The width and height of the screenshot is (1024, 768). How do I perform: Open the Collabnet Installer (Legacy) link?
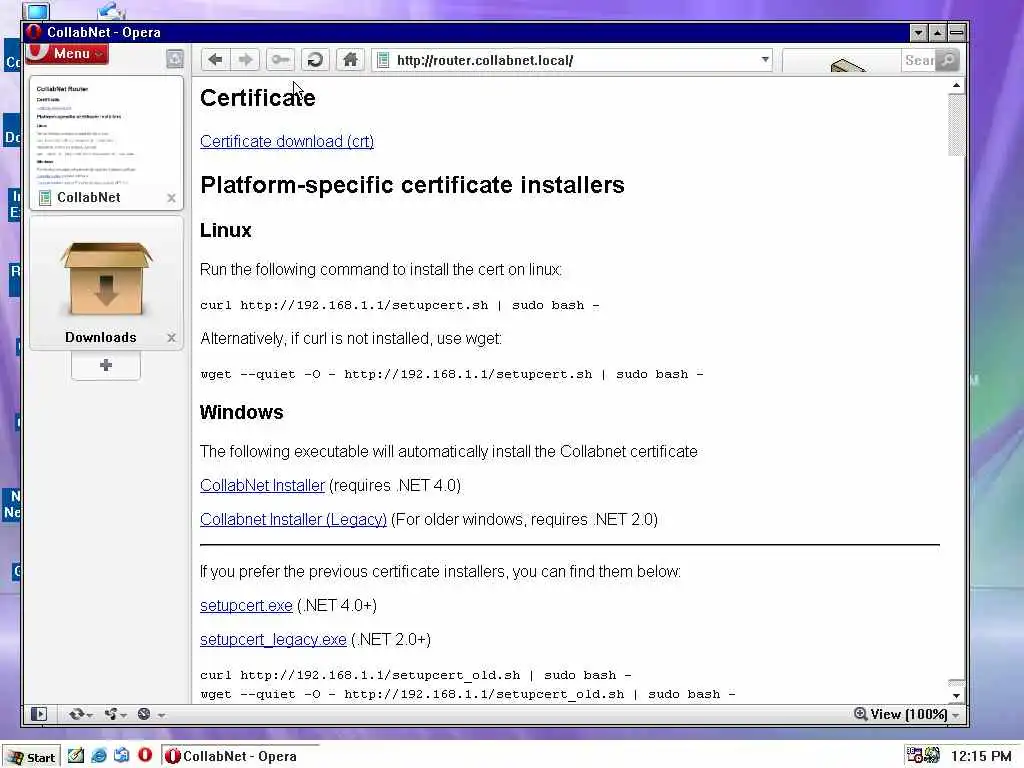(x=293, y=519)
